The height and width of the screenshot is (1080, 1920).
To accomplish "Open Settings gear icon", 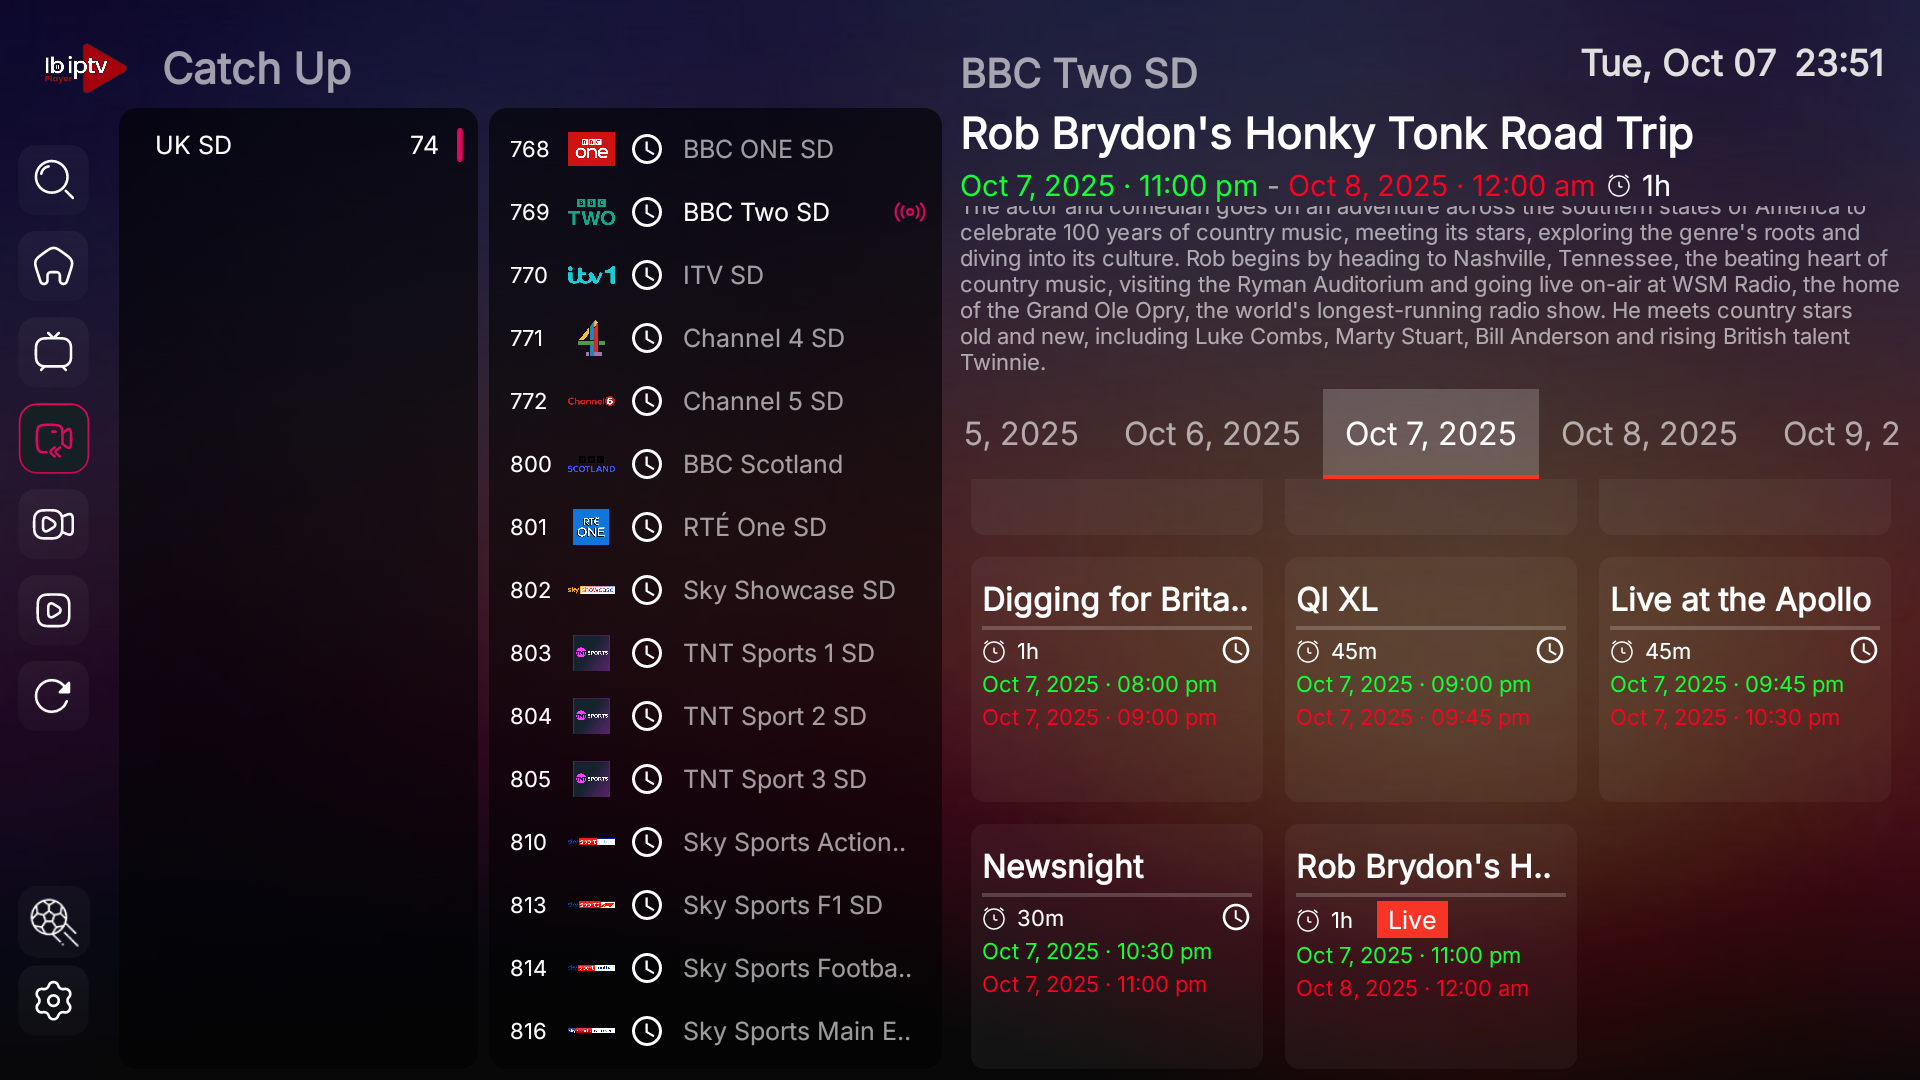I will (54, 1000).
